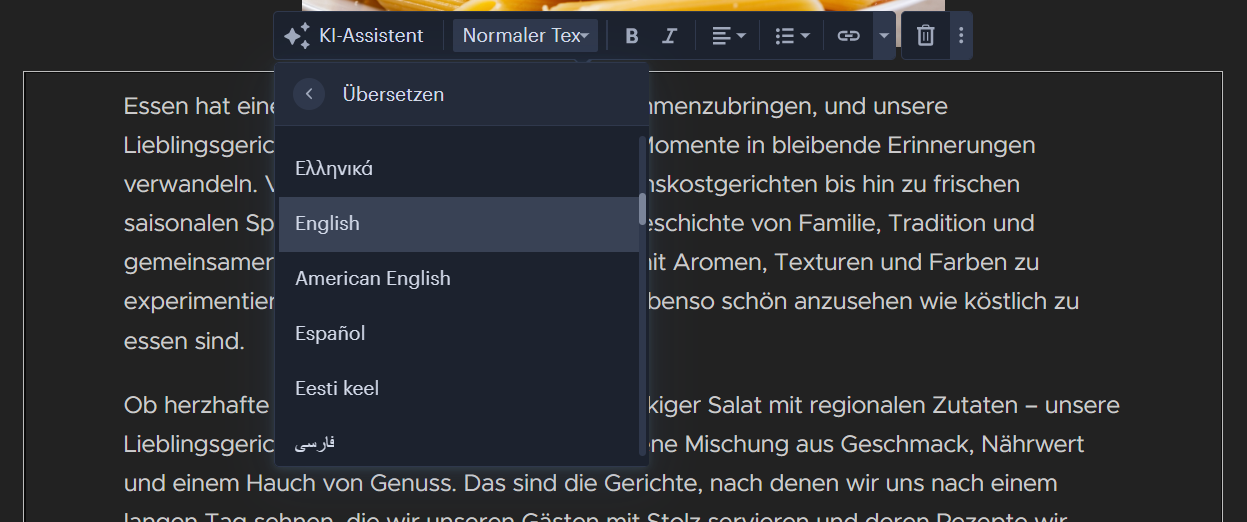Expand more formatting options arrow
This screenshot has height=522, width=1247.
tap(884, 36)
